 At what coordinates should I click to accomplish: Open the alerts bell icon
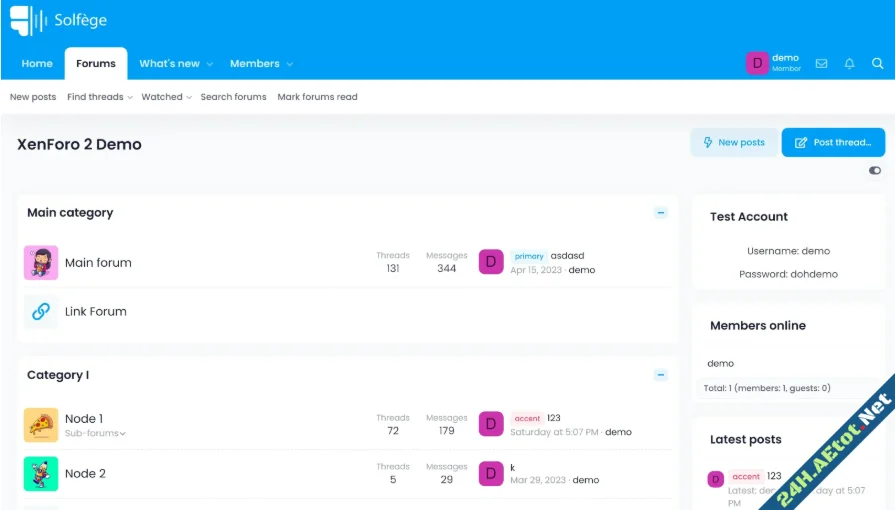click(849, 63)
